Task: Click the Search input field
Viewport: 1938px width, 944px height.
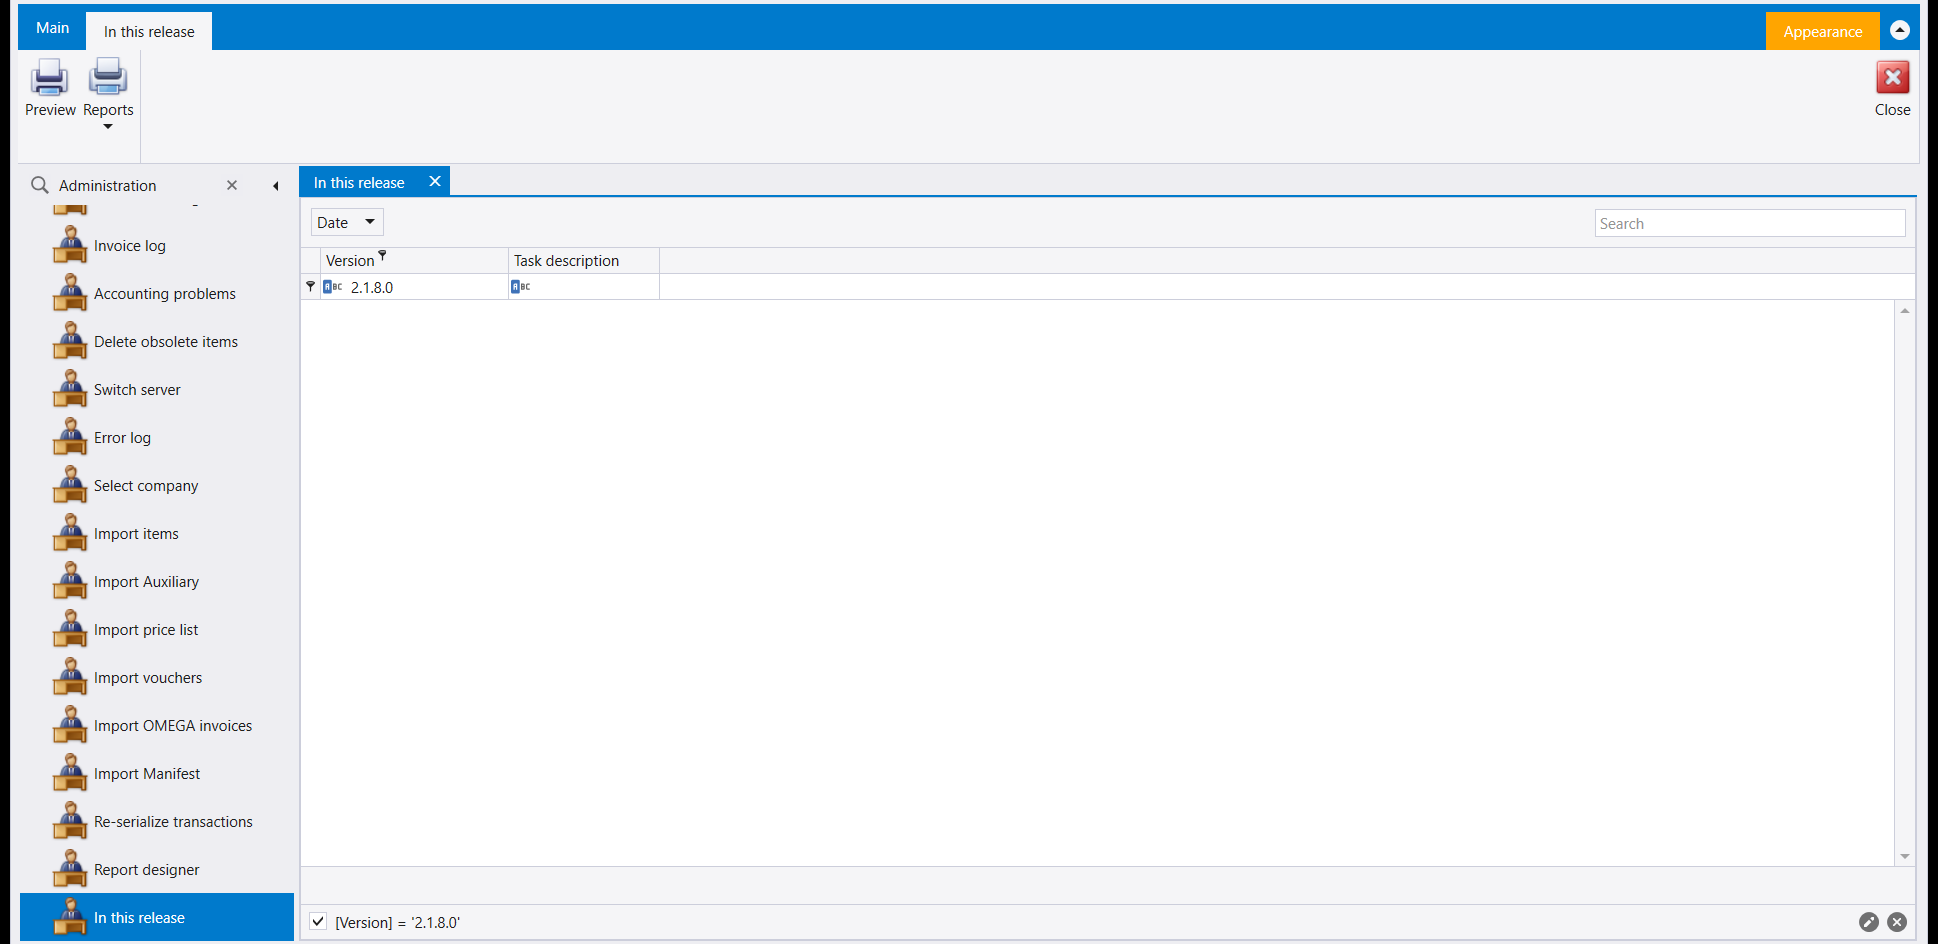Action: coord(1749,223)
